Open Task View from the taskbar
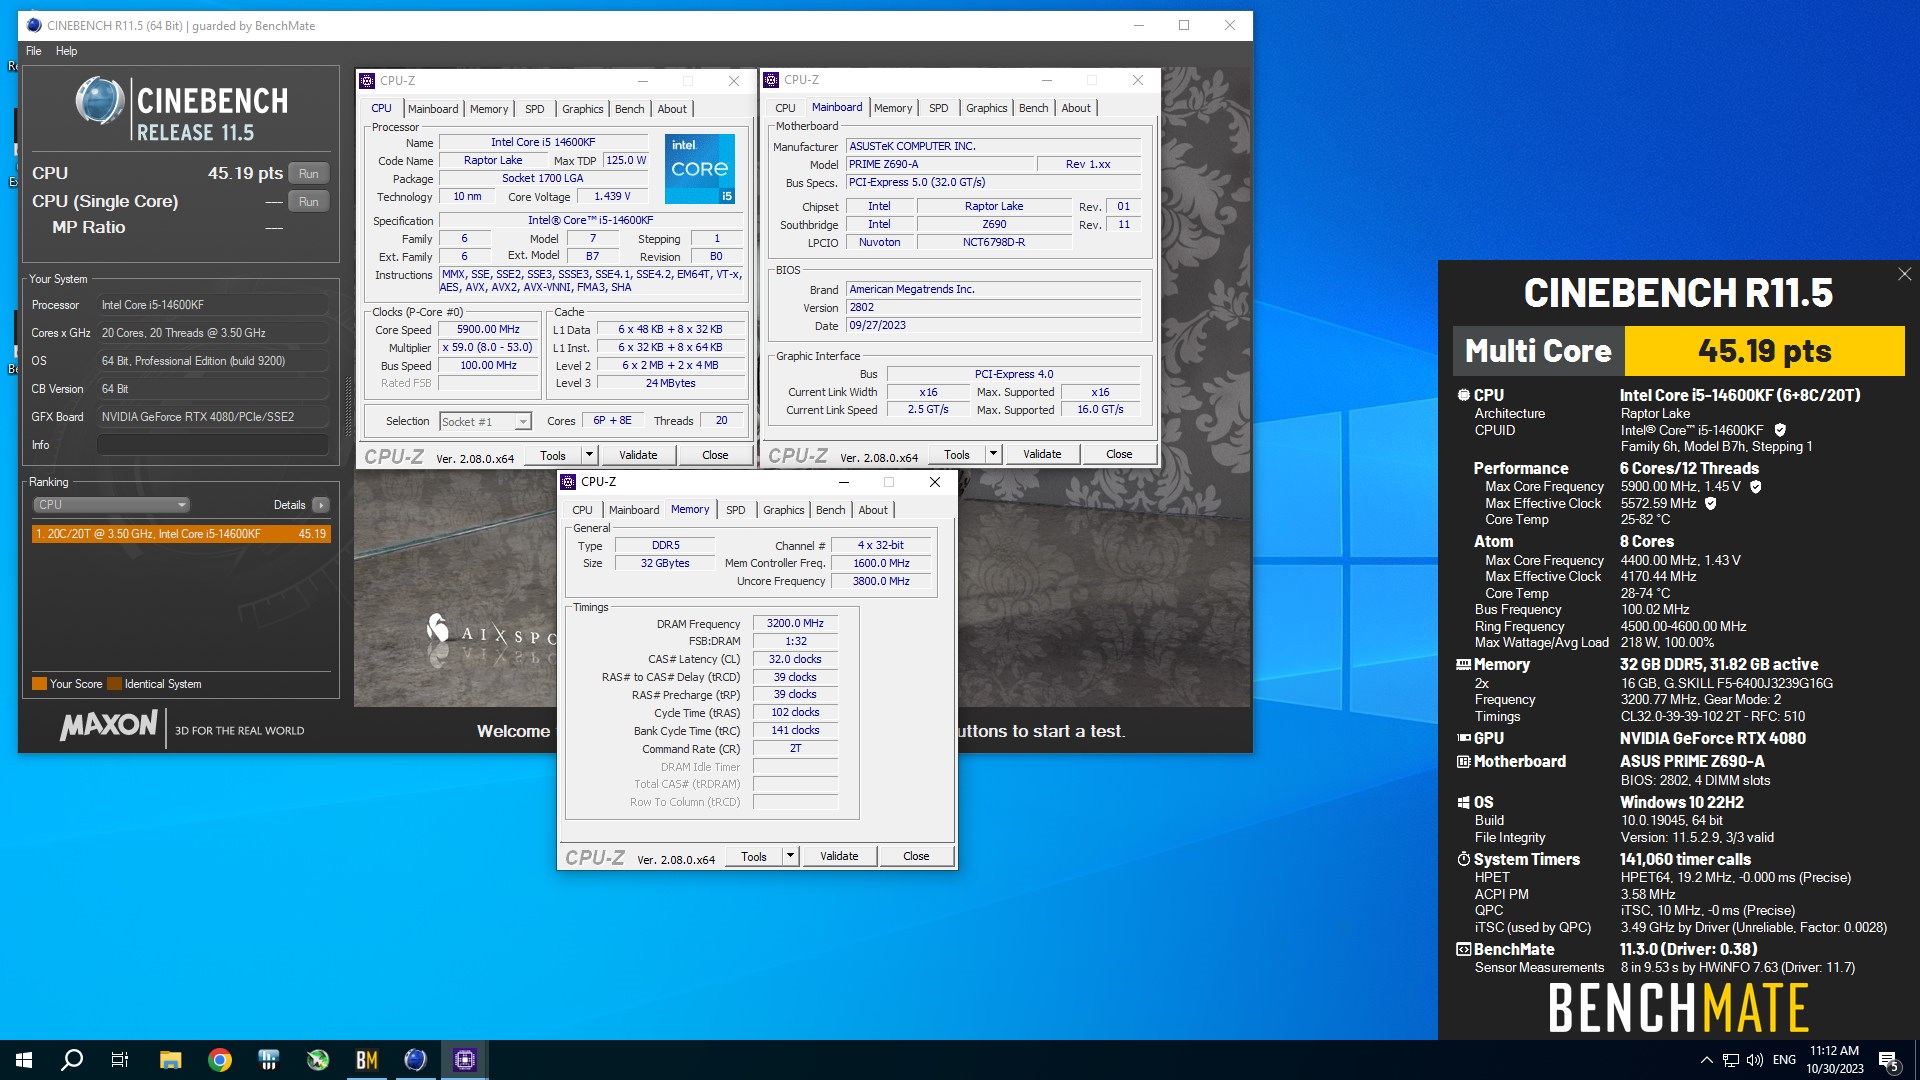The width and height of the screenshot is (1920, 1080). (120, 1060)
